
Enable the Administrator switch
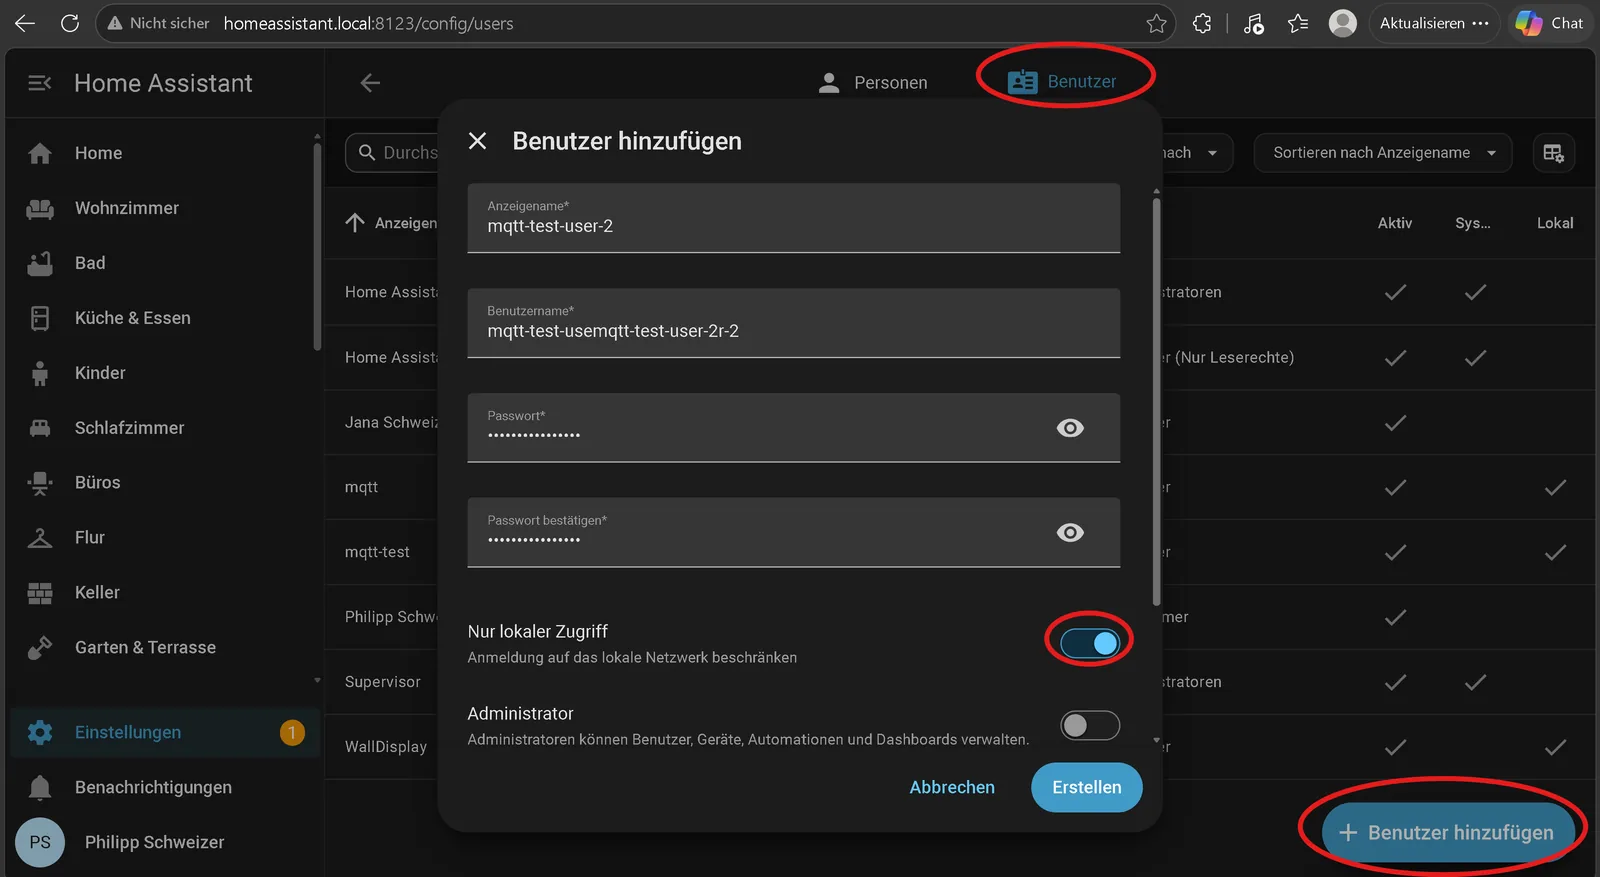pos(1090,725)
